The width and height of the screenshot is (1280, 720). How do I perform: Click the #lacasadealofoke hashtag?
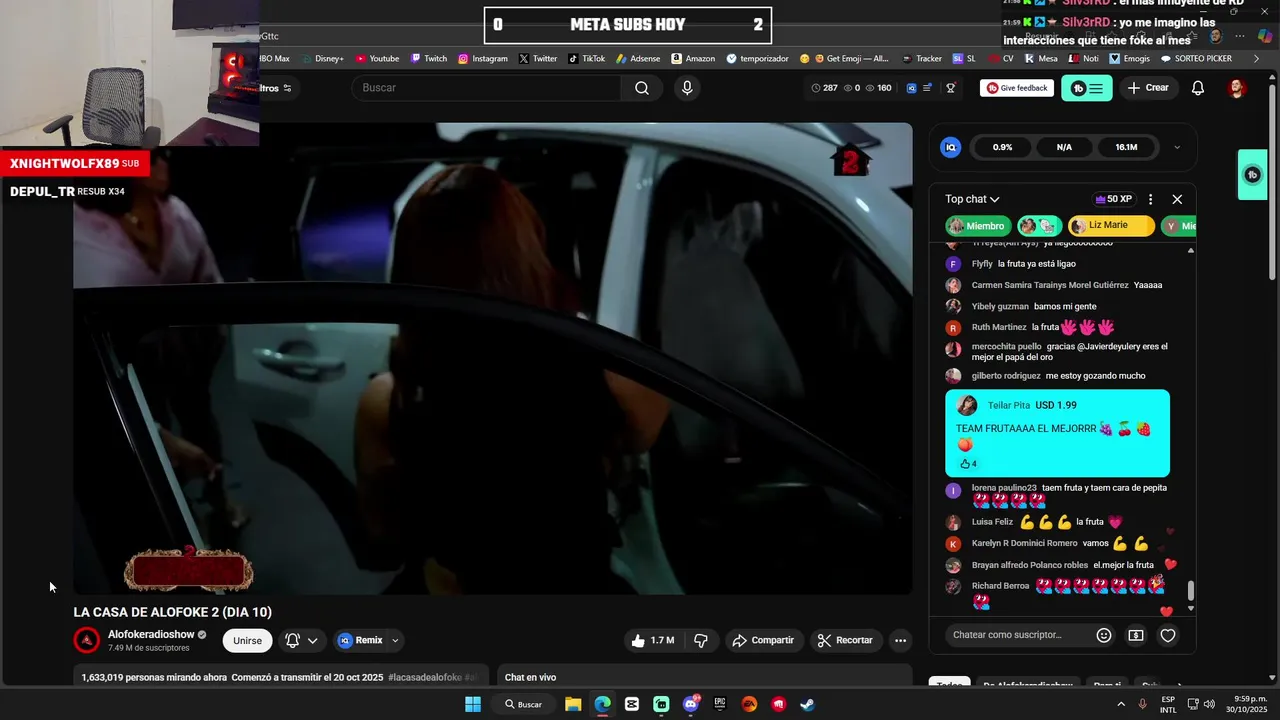(424, 677)
